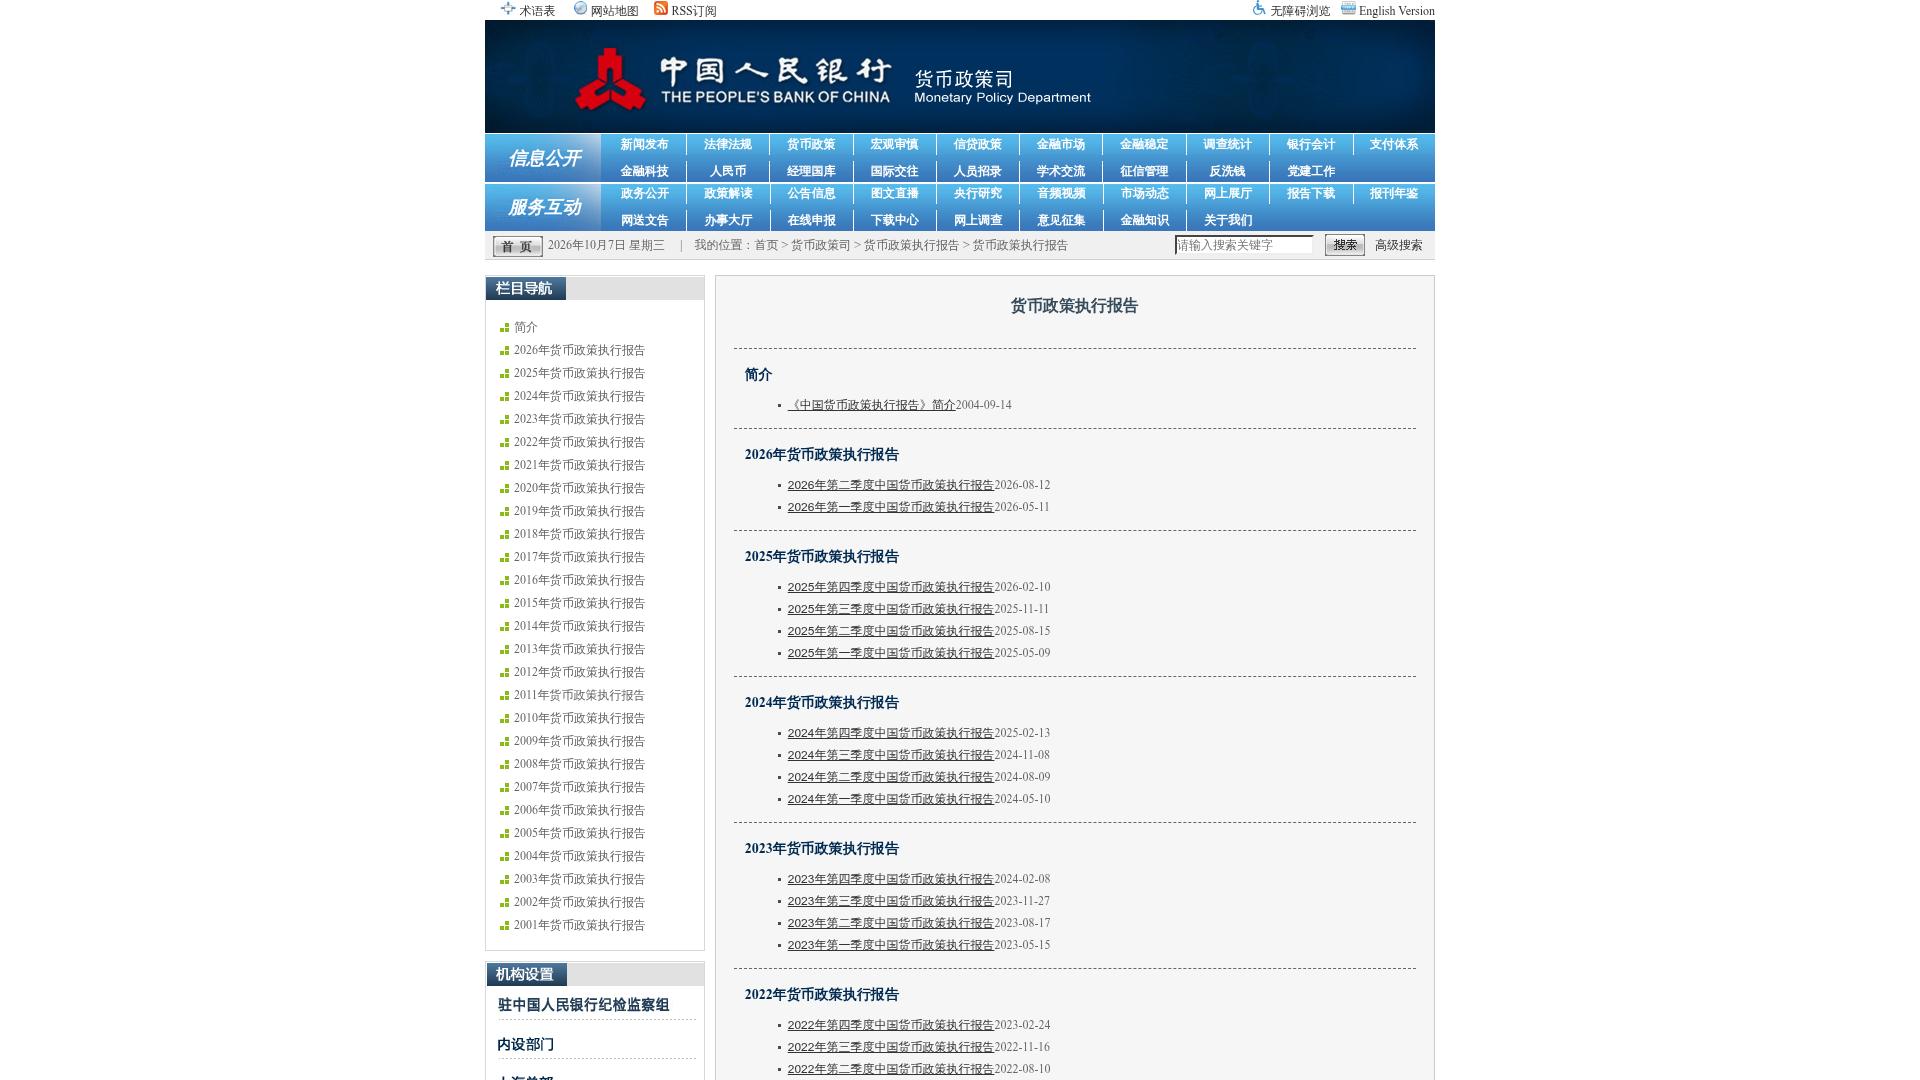Image resolution: width=1920 pixels, height=1080 pixels.
Task: Open 2025年第四季度中国货币政策执行报告
Action: point(890,588)
